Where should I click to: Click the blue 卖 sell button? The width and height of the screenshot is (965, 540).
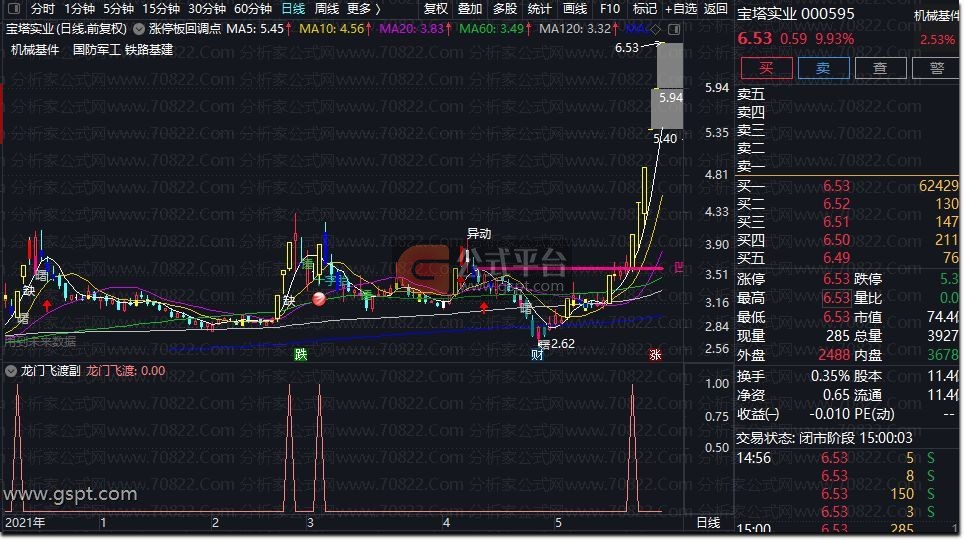pyautogui.click(x=823, y=68)
